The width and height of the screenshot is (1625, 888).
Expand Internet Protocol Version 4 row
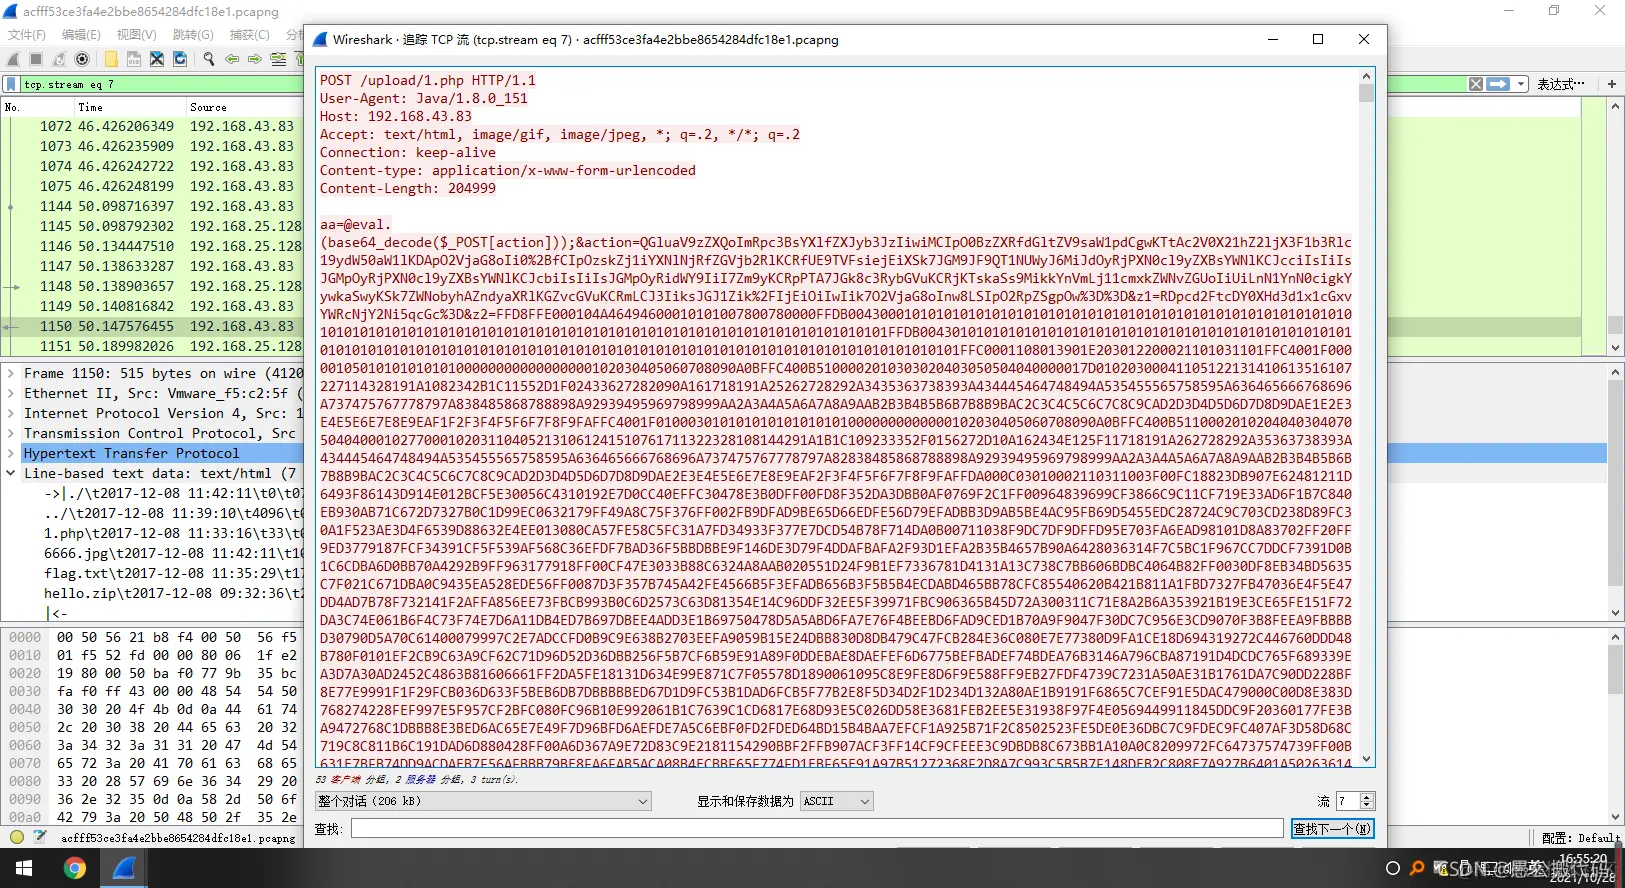point(11,413)
